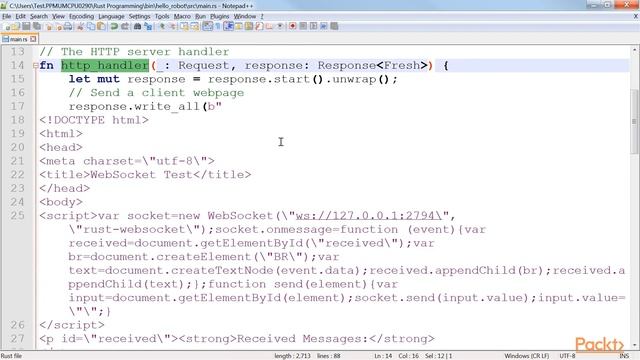The image size is (640, 360).
Task: Open the Encoding menu
Action: pyautogui.click(x=81, y=16)
